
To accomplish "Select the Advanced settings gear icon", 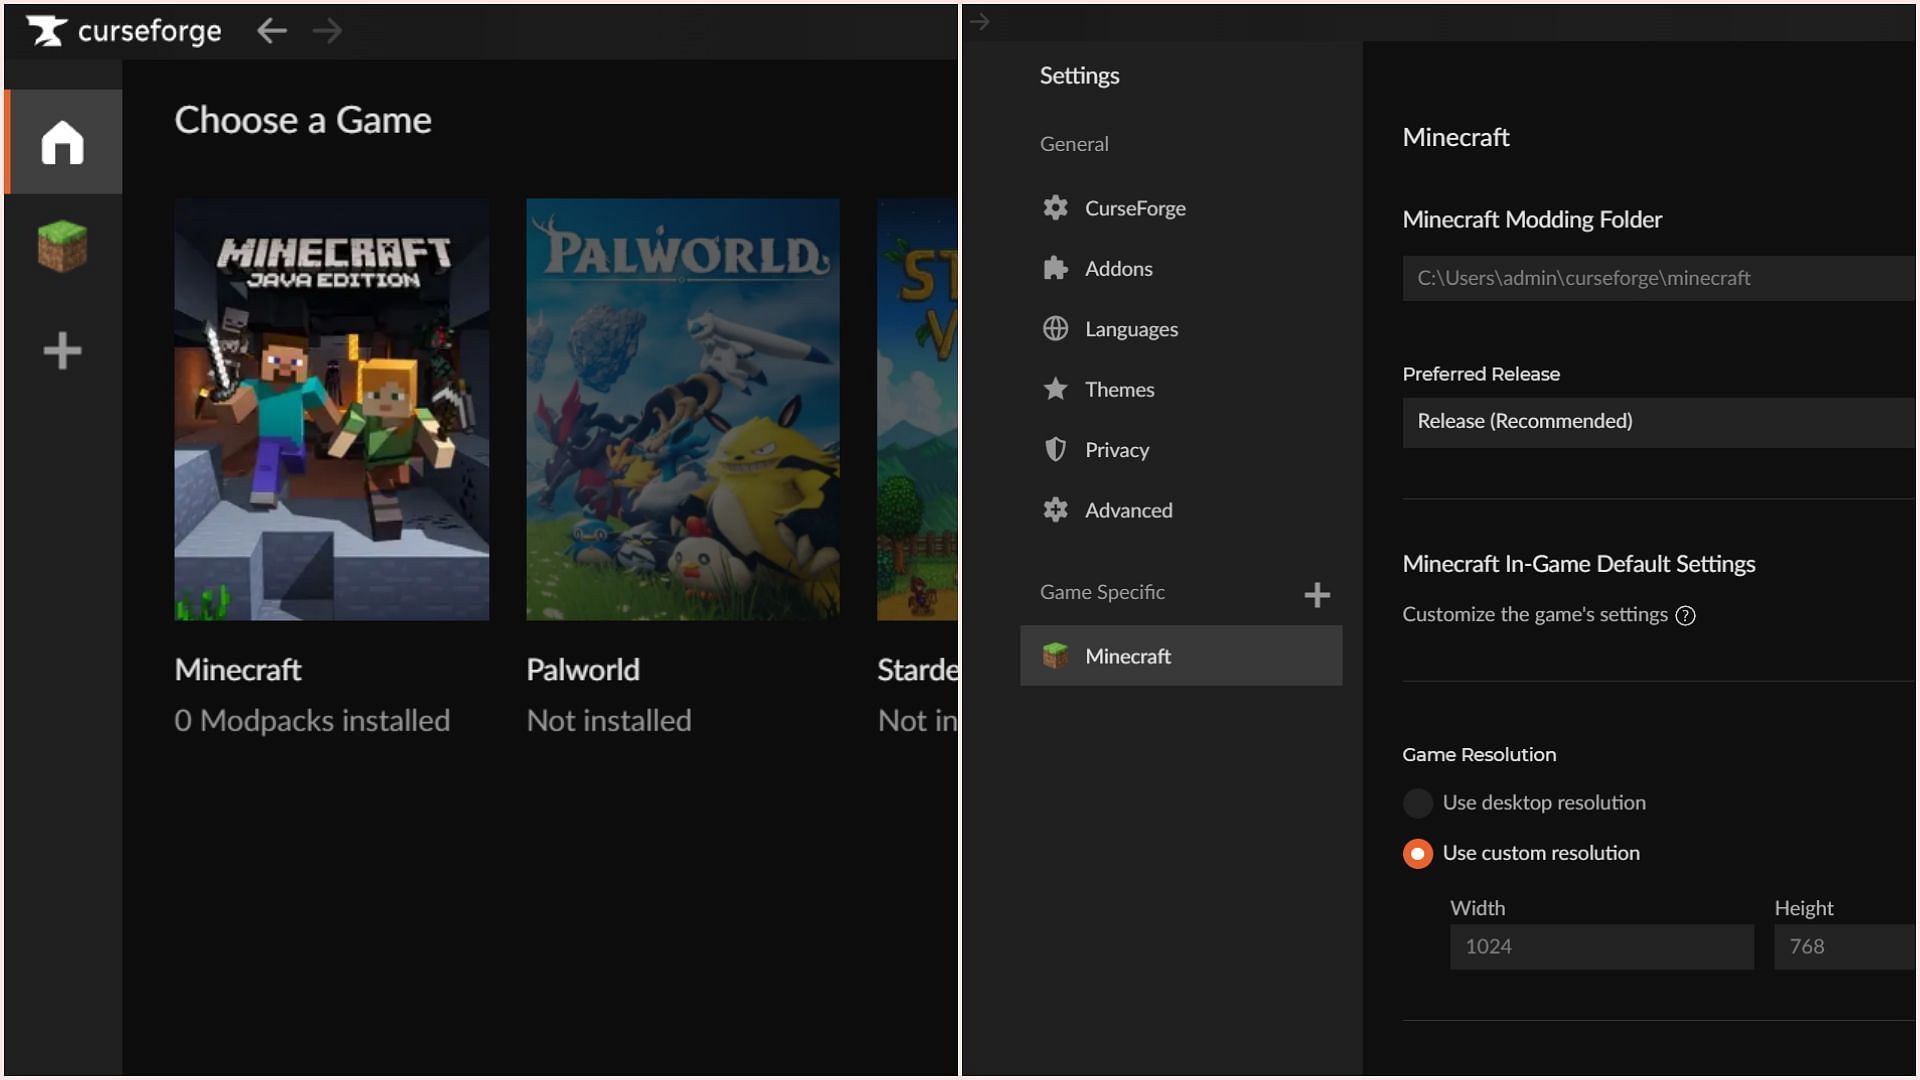I will point(1054,510).
